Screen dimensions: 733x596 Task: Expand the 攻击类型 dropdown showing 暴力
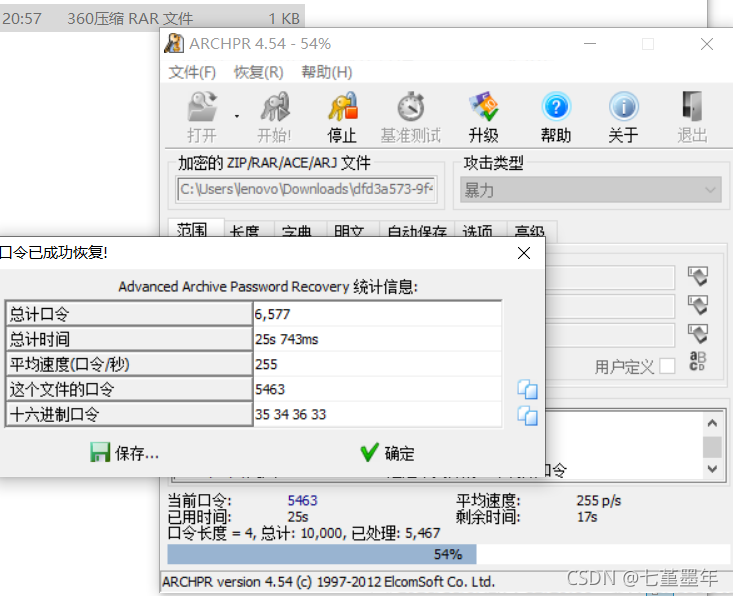591,190
